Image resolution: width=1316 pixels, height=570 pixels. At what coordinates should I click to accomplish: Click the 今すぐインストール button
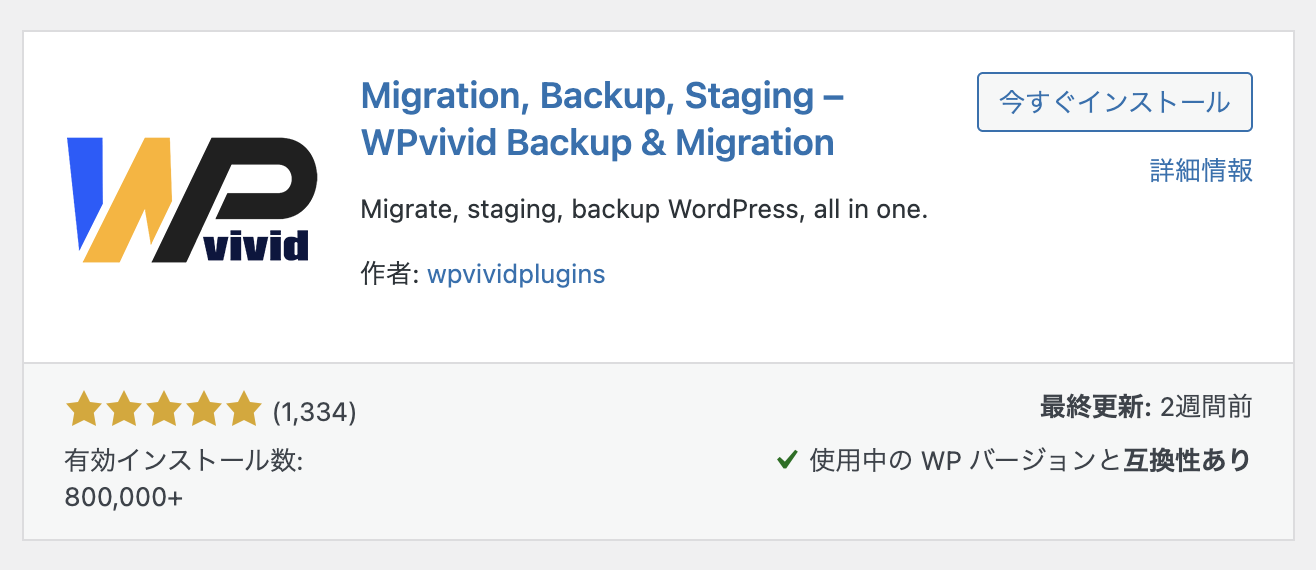click(1114, 102)
